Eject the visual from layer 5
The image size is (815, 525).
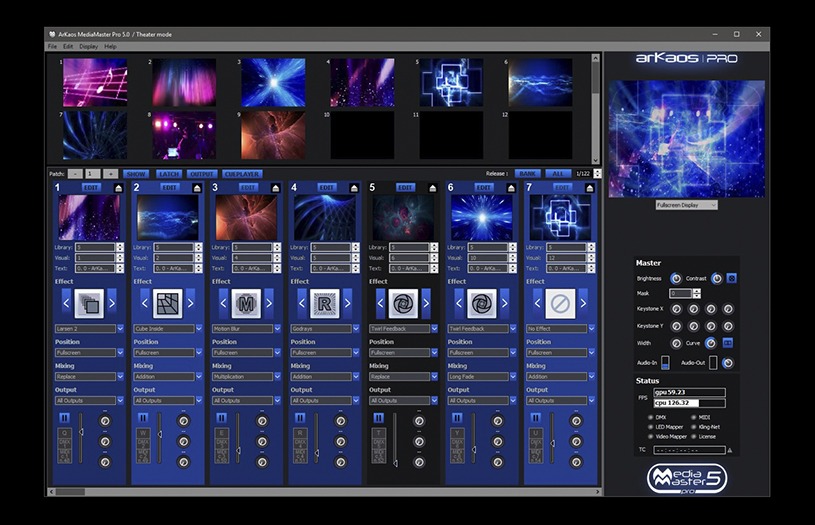(432, 188)
